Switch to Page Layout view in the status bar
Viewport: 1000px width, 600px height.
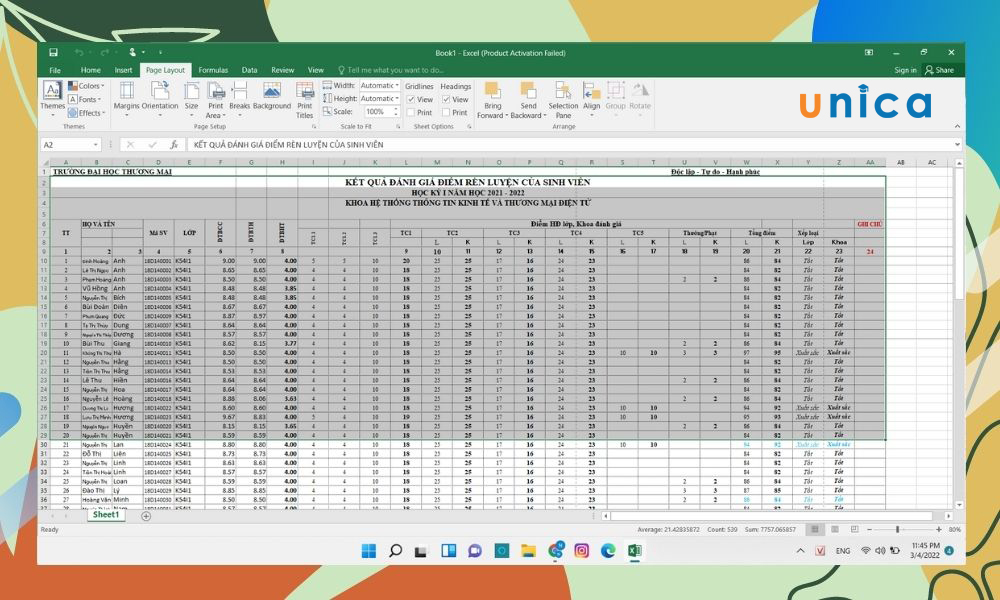coord(835,529)
